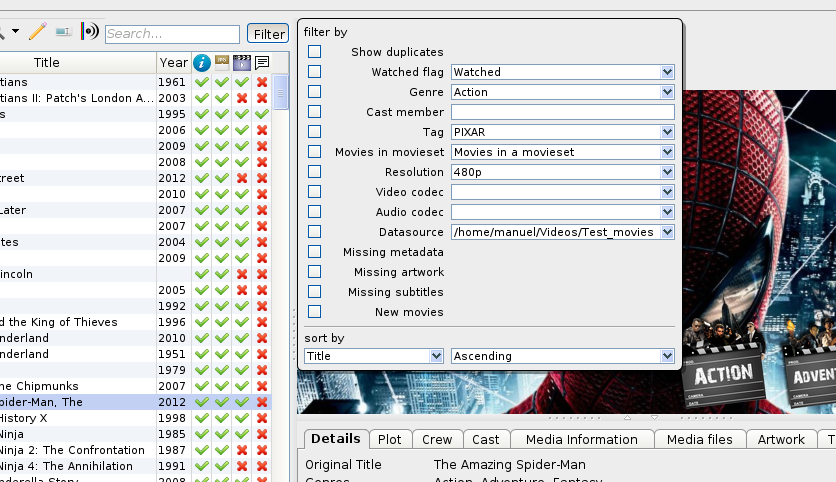Enable the Datasource filter checkbox
Viewport: 836px width, 482px height.
point(315,231)
